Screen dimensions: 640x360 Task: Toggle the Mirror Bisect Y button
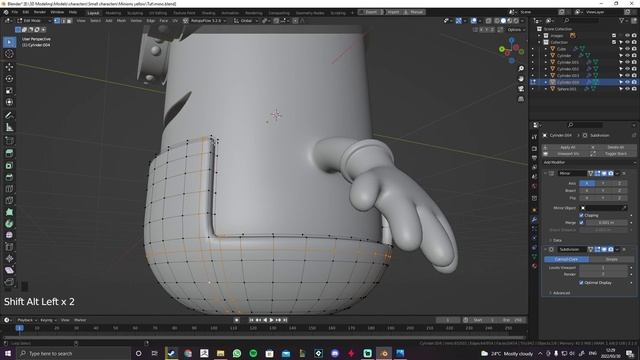pos(603,191)
